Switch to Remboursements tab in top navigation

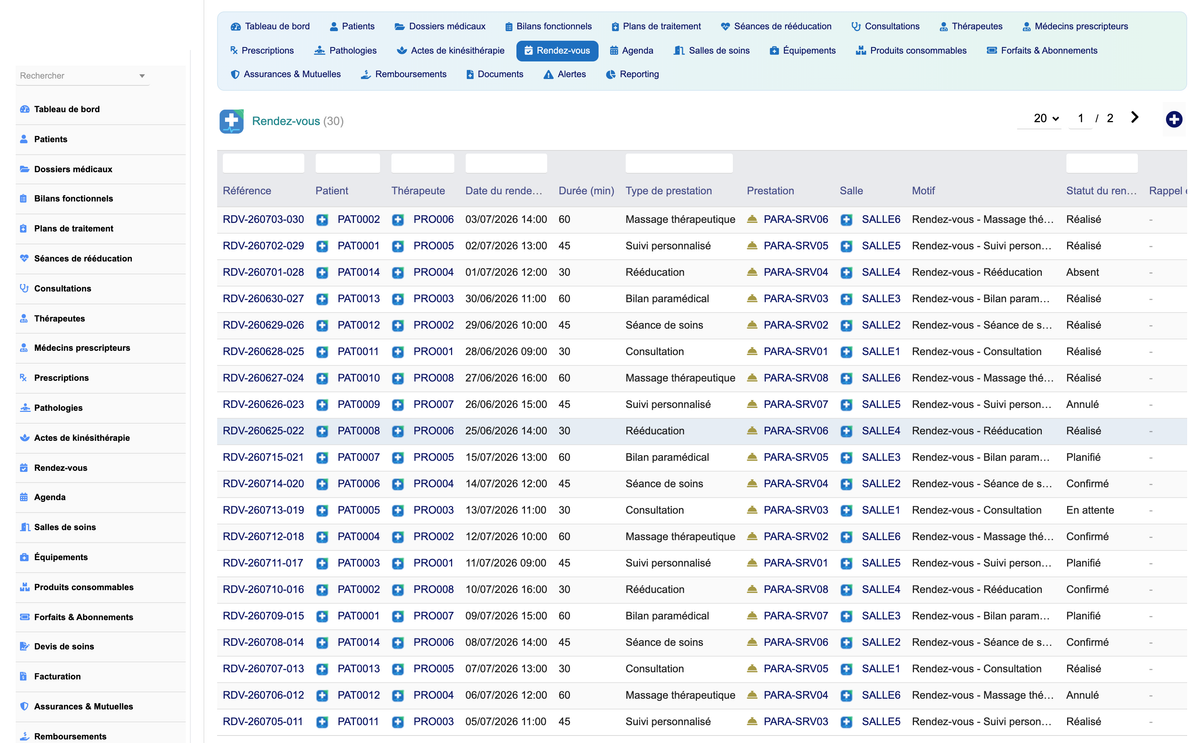coord(403,74)
